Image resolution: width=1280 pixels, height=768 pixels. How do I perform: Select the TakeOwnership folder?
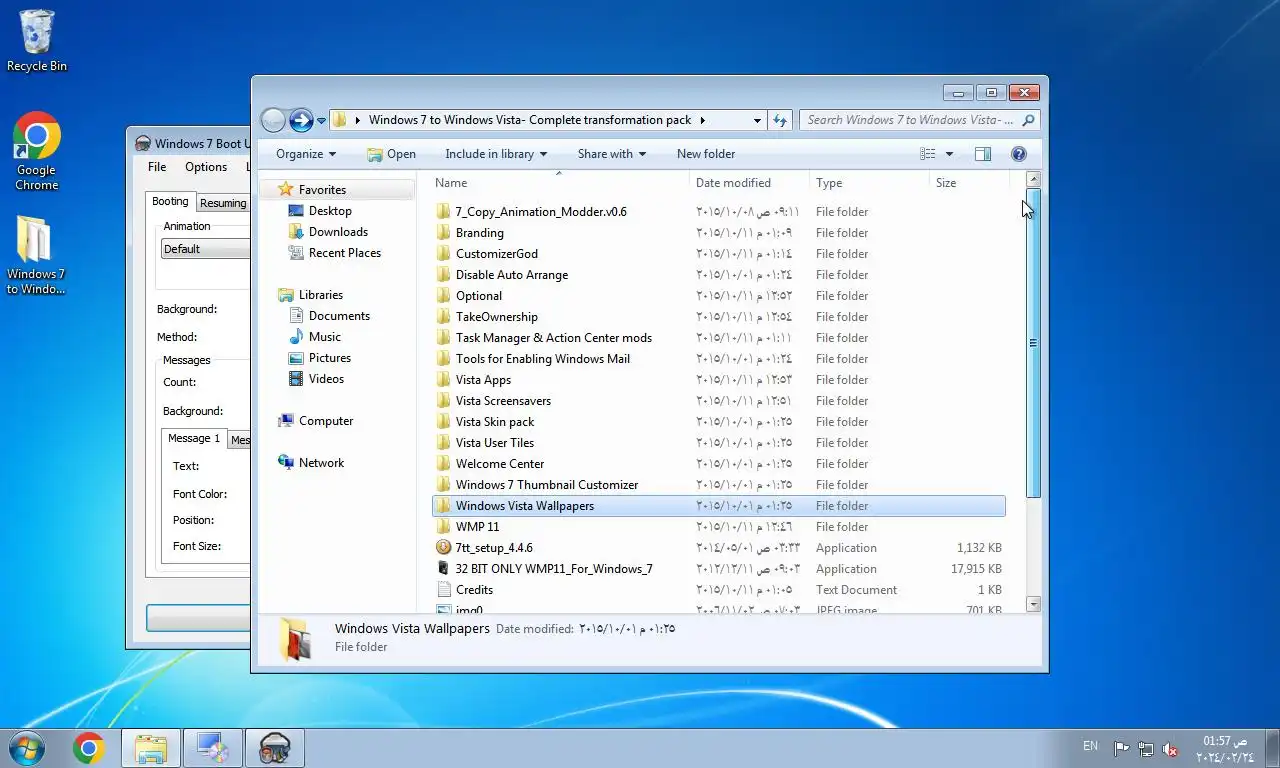click(x=718, y=317)
